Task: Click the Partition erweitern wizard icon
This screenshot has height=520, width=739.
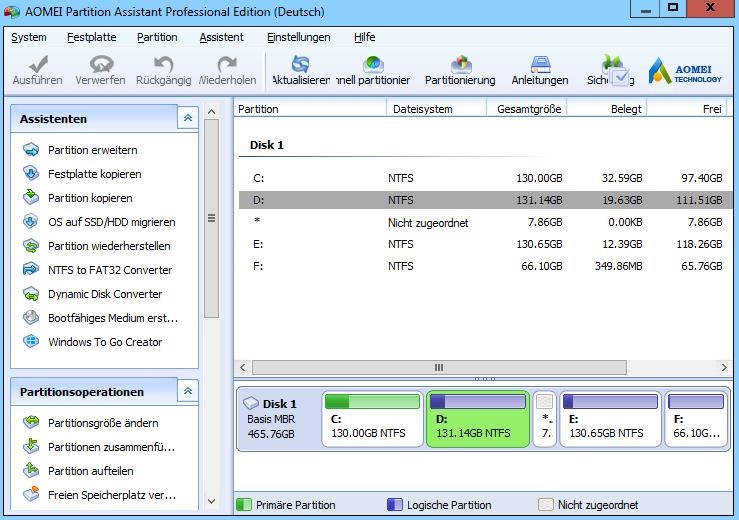Action: click(x=31, y=149)
